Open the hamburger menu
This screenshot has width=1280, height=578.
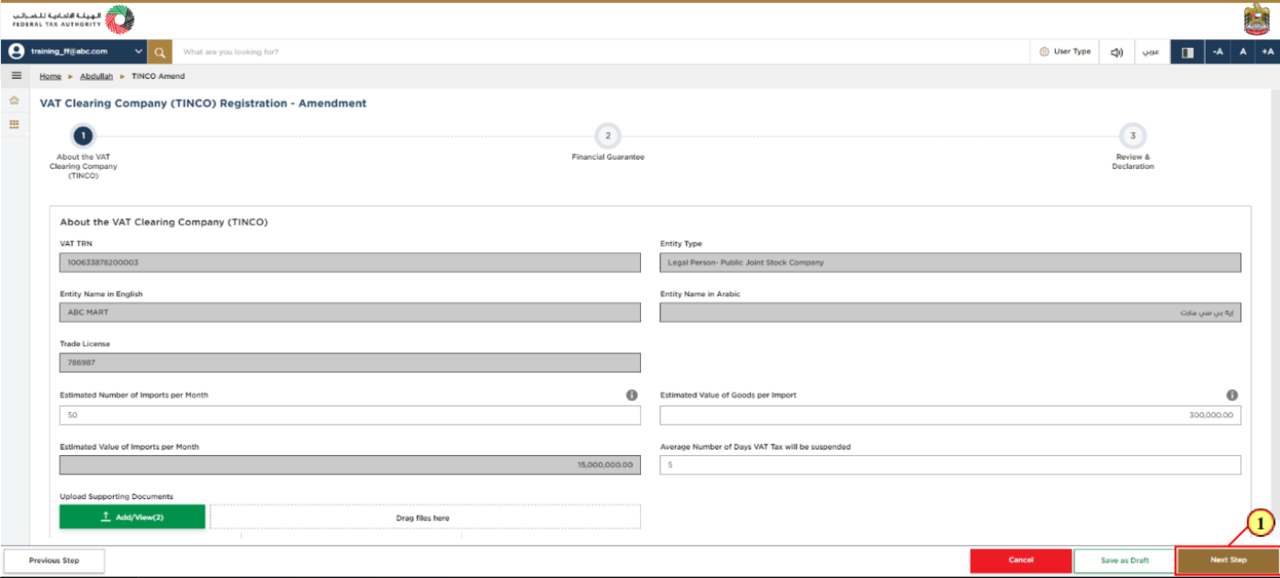coord(16,76)
